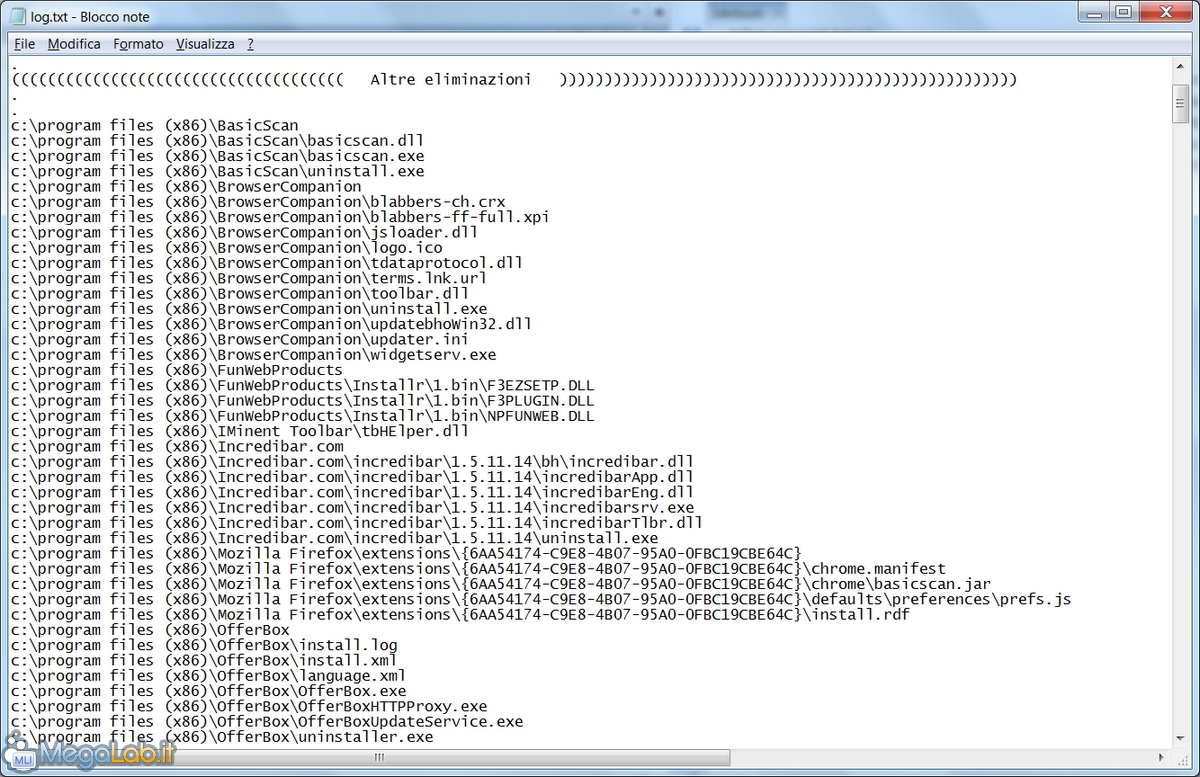Click the 'BrowserCompanion\uninstall.exe' line
The height and width of the screenshot is (777, 1200).
249,309
